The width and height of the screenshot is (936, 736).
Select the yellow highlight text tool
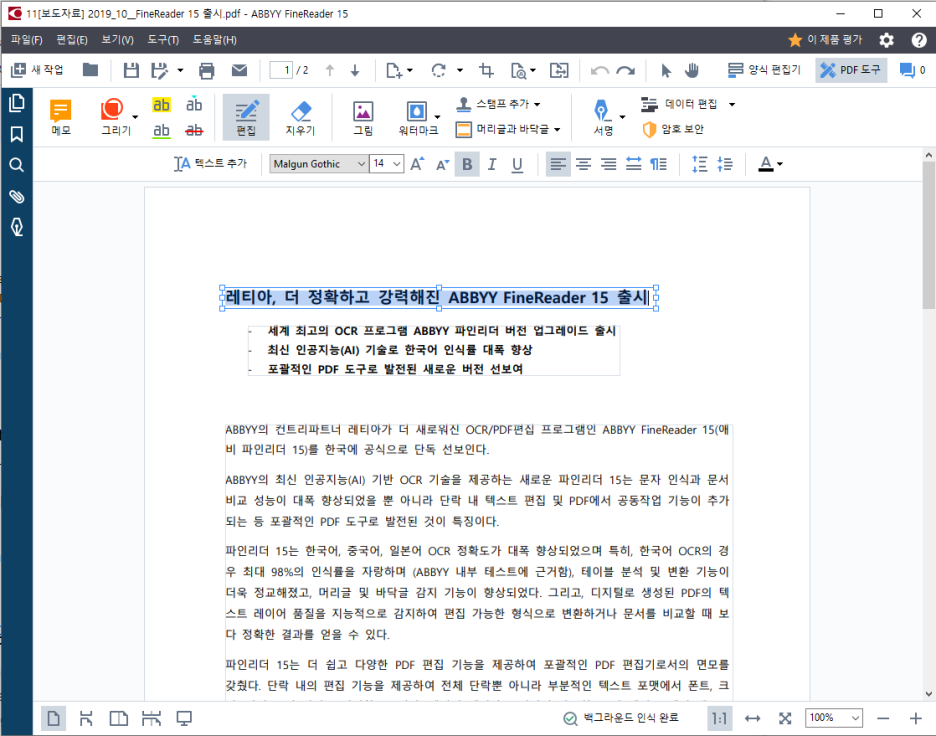[x=161, y=104]
